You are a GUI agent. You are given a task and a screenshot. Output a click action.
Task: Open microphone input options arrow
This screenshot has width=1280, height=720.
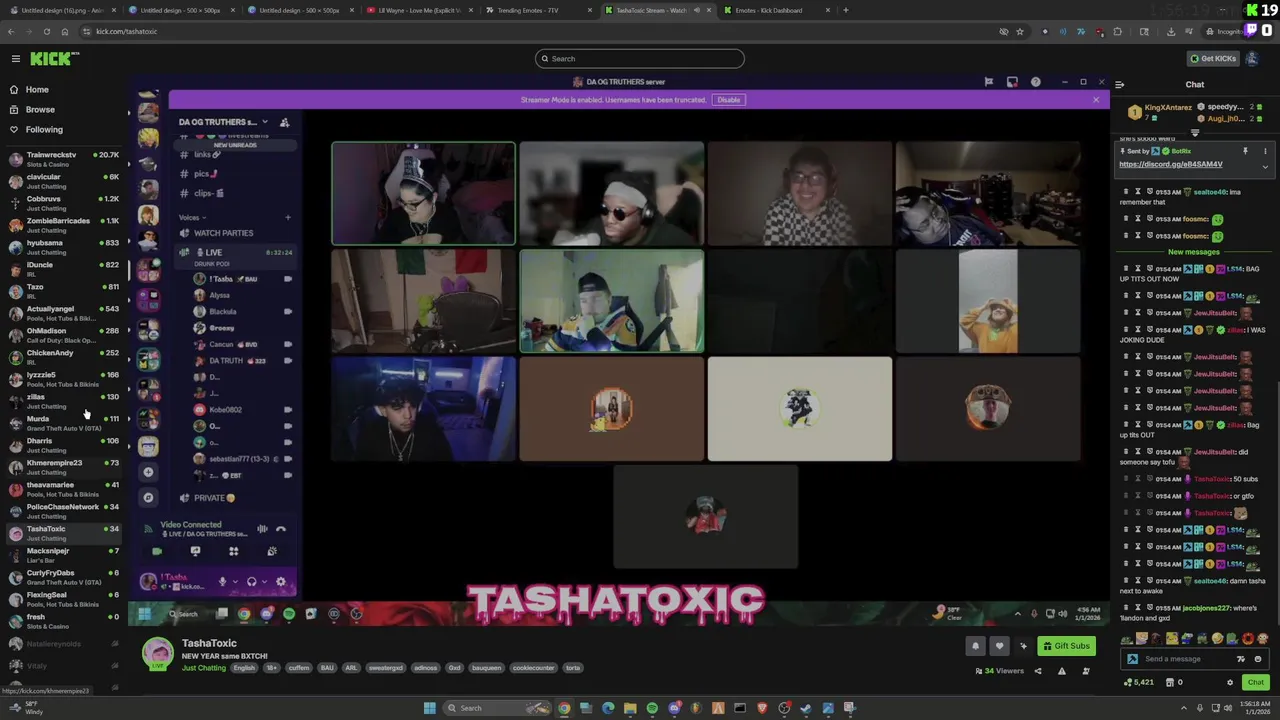click(236, 582)
